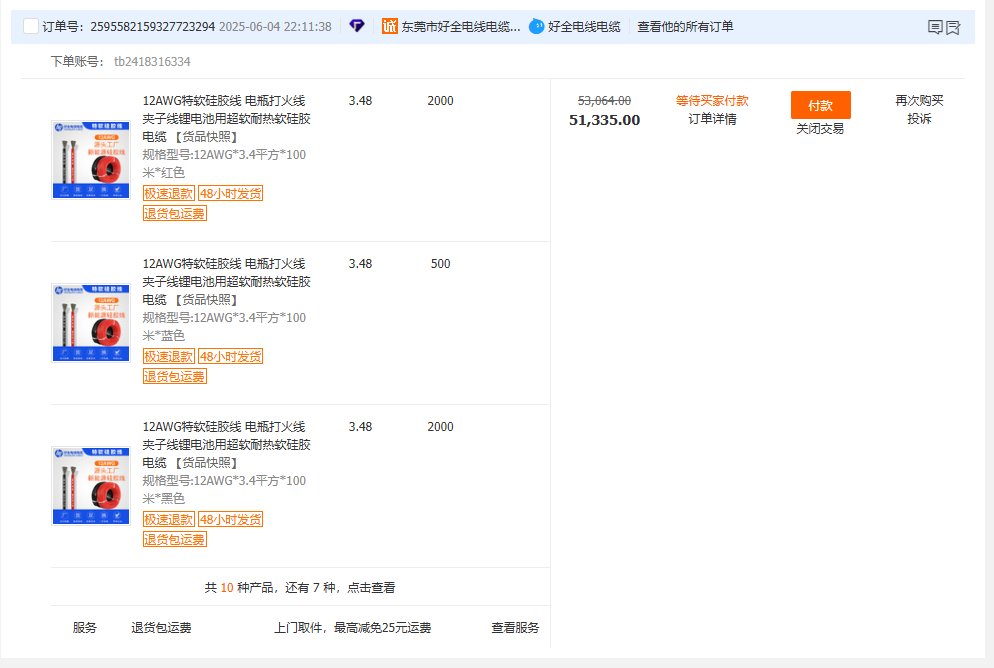Open 订单详情 order details
The image size is (994, 668).
tap(712, 119)
